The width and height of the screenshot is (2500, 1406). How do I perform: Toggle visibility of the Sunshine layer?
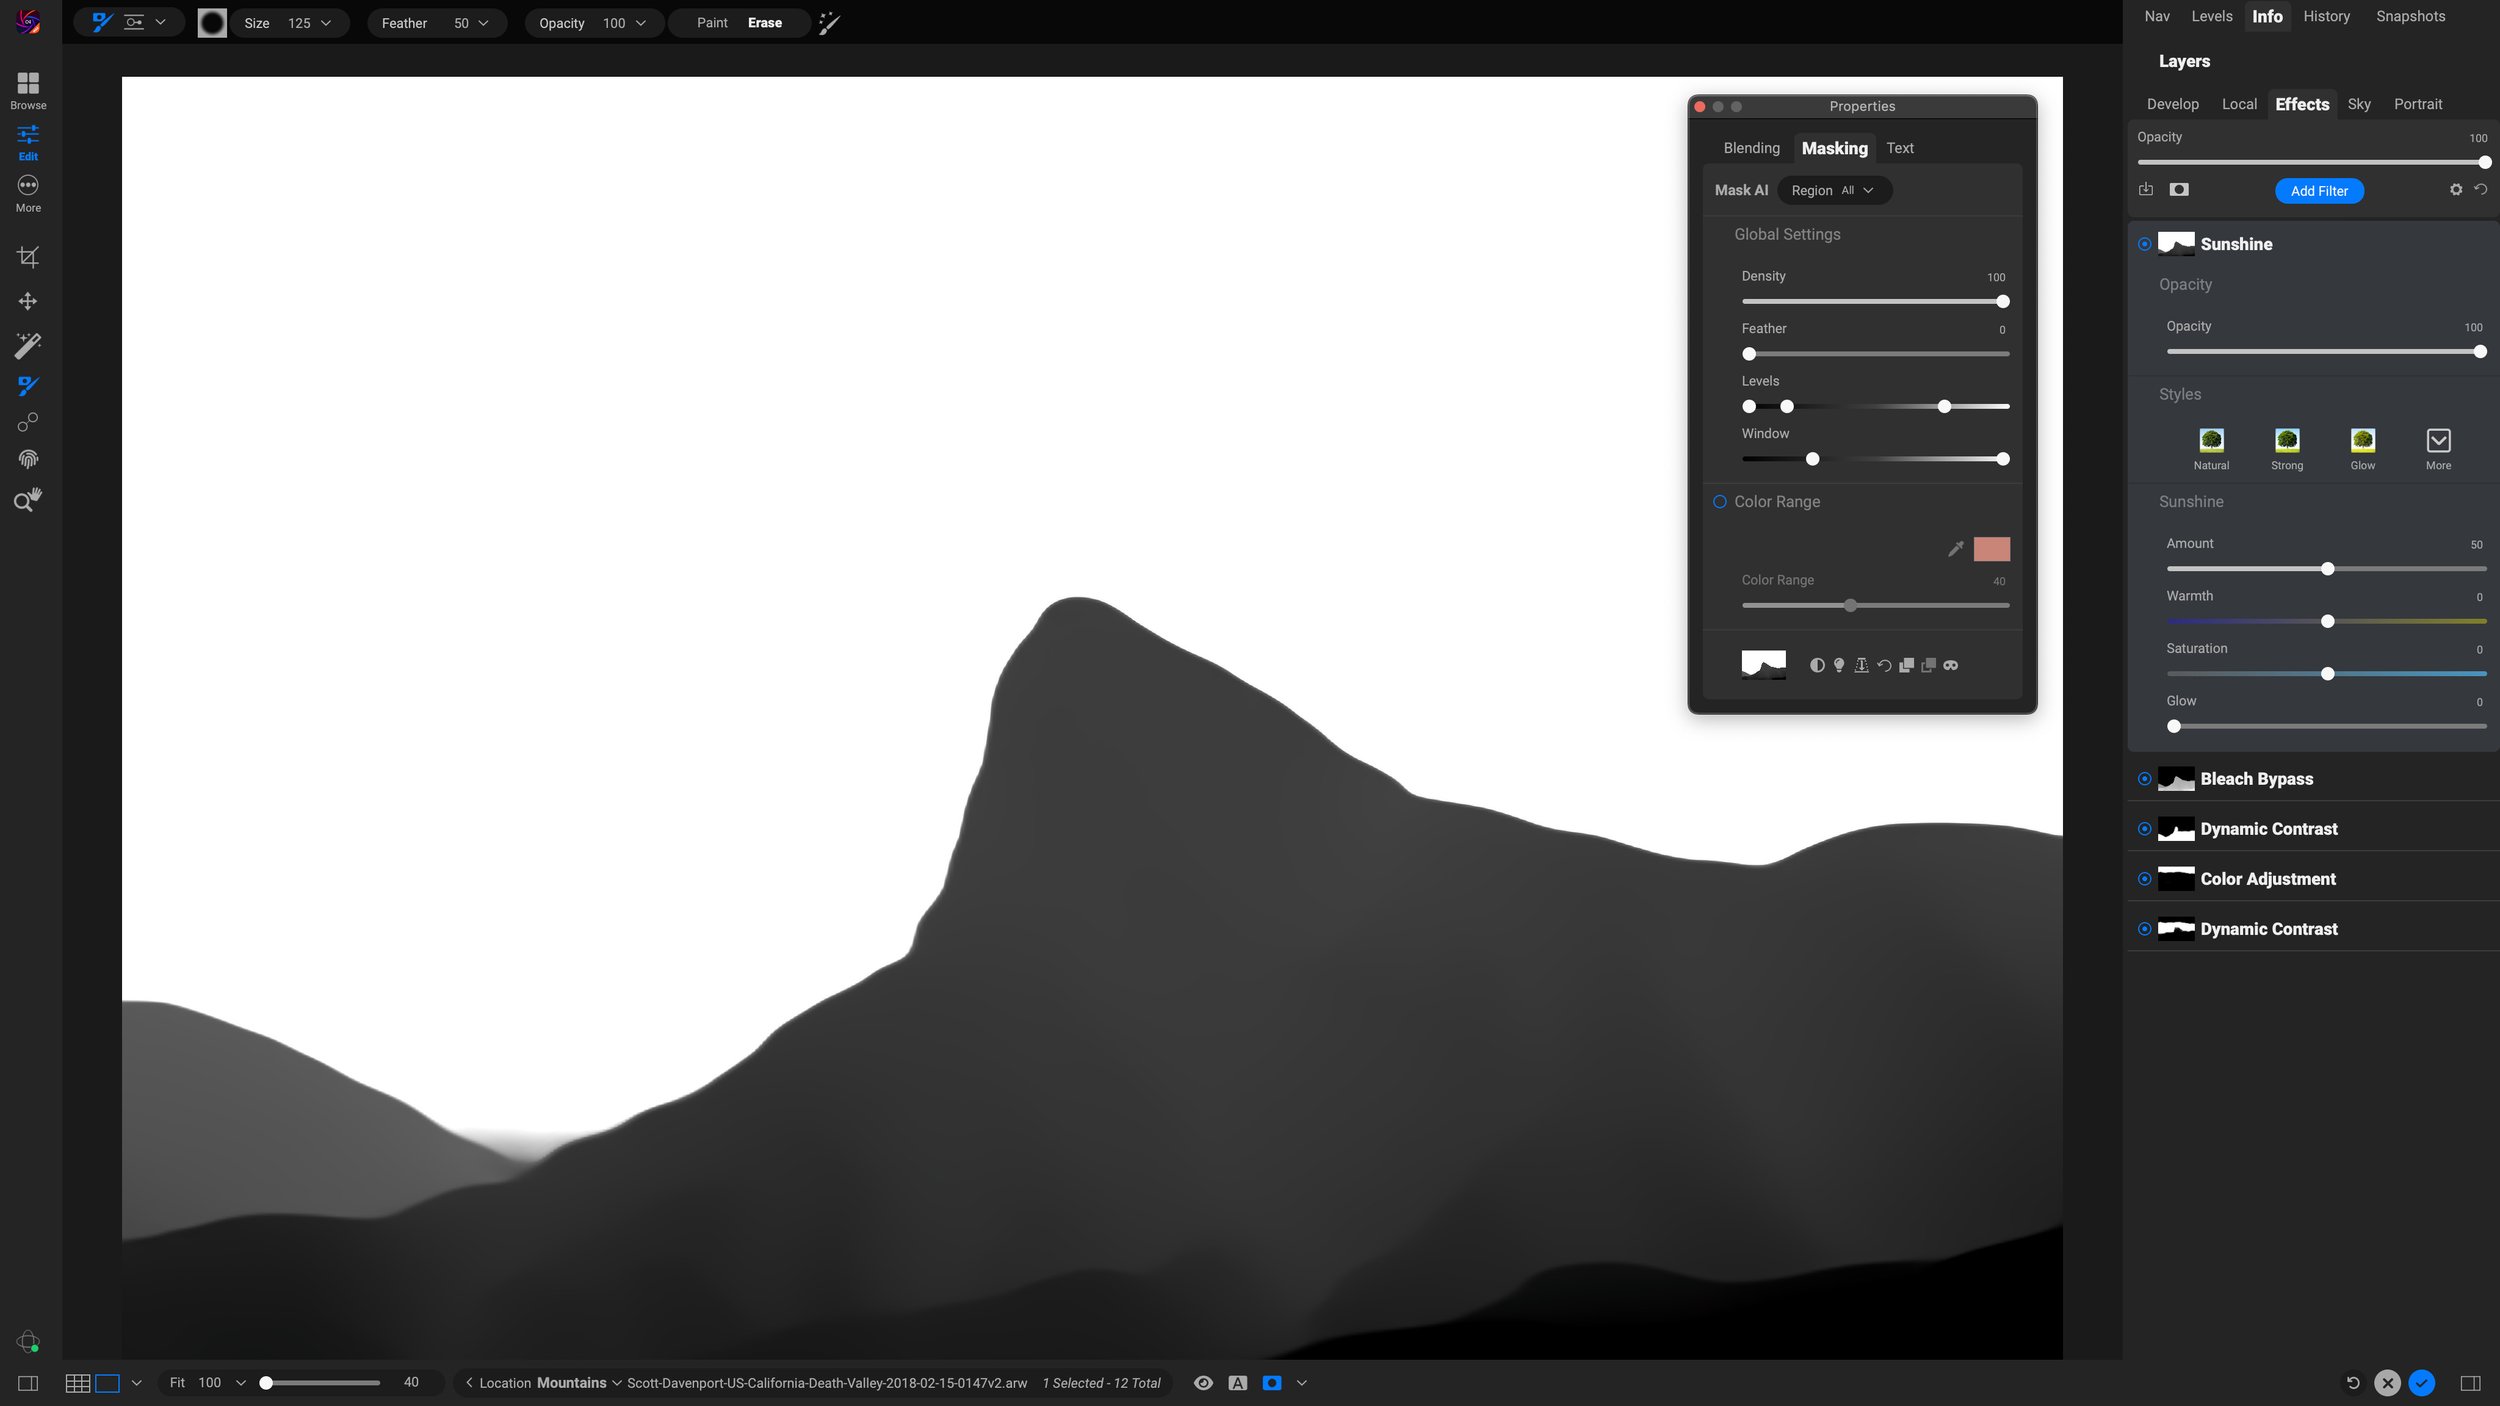2145,243
